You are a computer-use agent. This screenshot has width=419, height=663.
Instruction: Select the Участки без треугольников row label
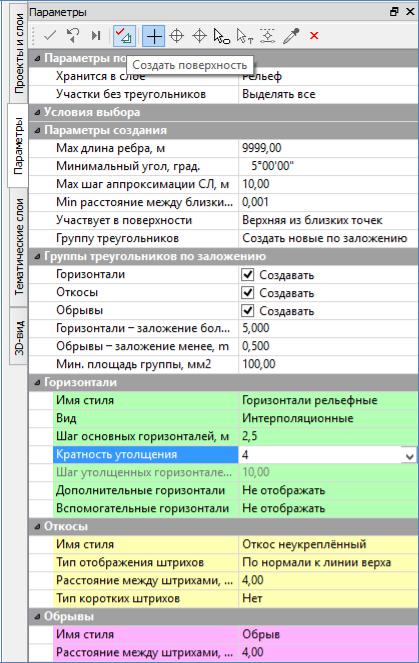[131, 94]
